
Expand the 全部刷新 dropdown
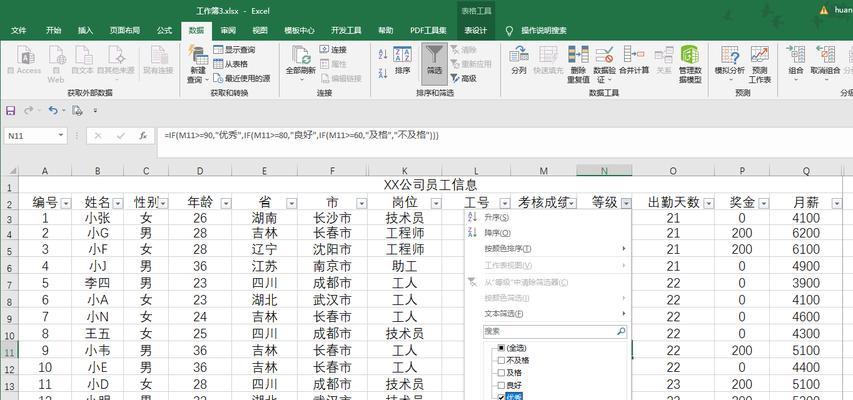(301, 79)
